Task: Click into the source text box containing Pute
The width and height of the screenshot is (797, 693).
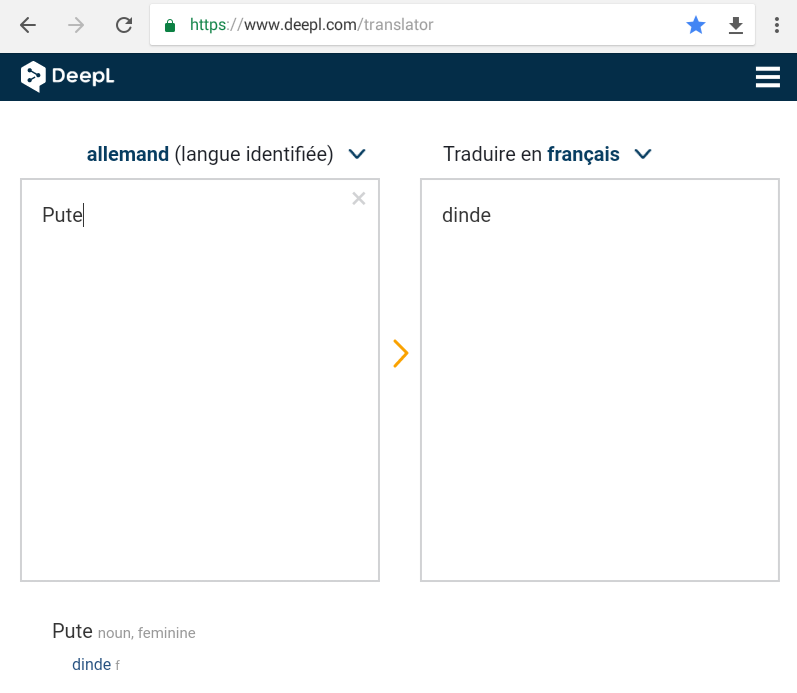Action: [200, 380]
